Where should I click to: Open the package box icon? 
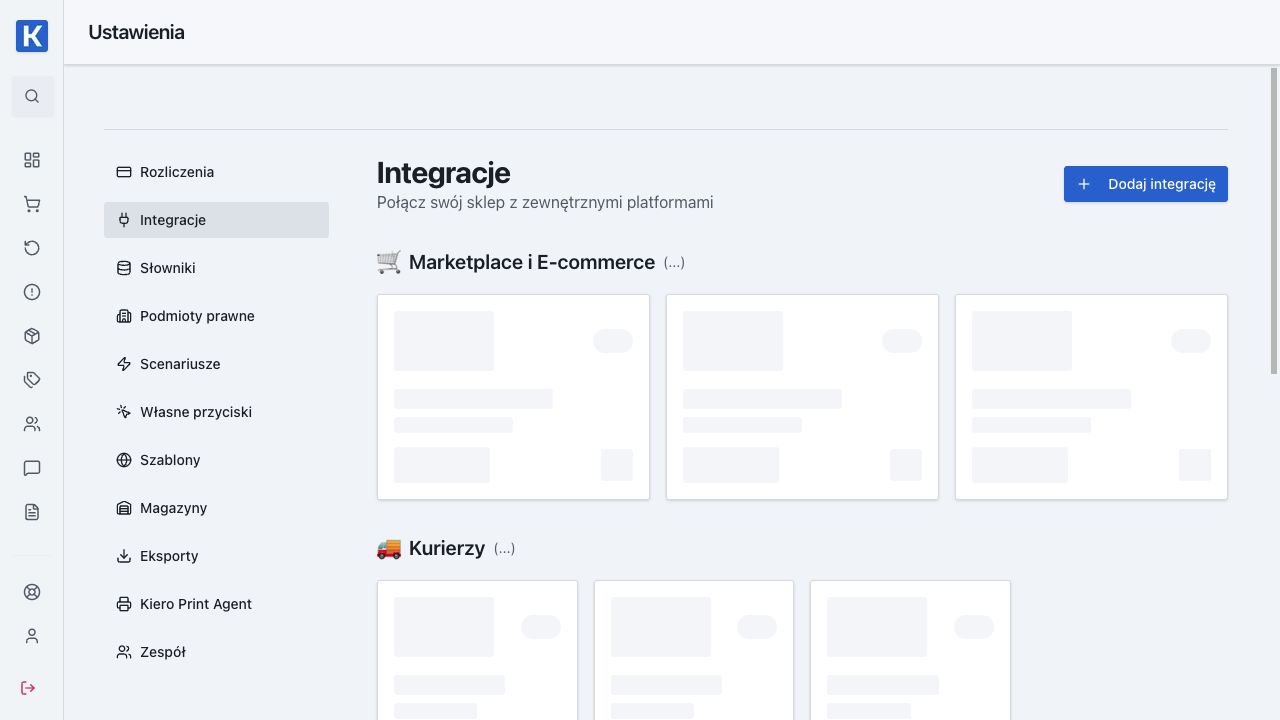pyautogui.click(x=32, y=336)
